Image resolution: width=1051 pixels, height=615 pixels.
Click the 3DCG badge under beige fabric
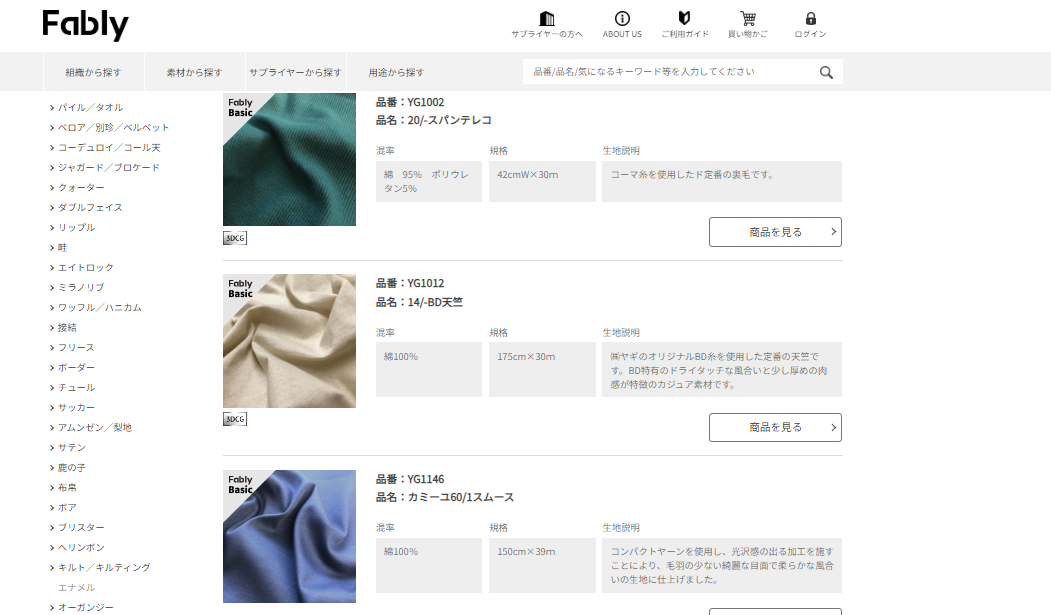[x=235, y=419]
